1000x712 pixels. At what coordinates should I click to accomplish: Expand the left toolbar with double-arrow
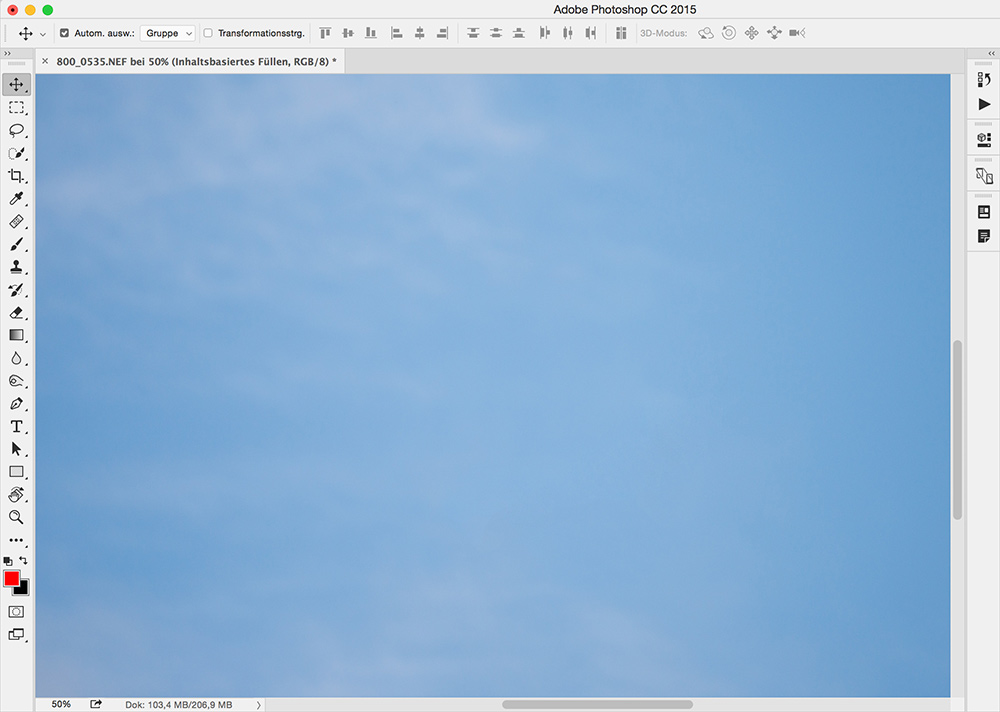8,54
